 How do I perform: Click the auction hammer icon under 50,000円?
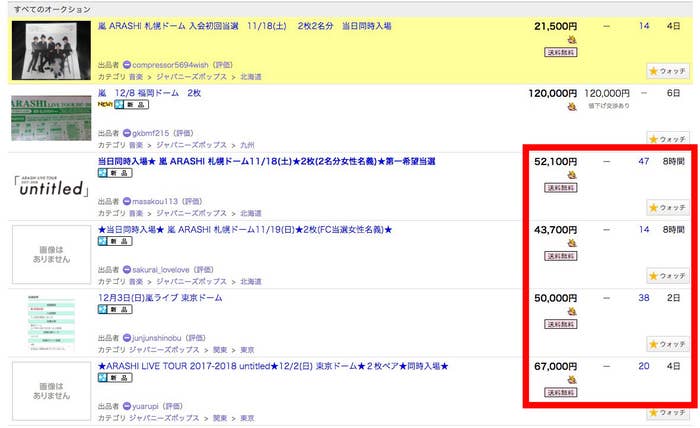[x=571, y=311]
